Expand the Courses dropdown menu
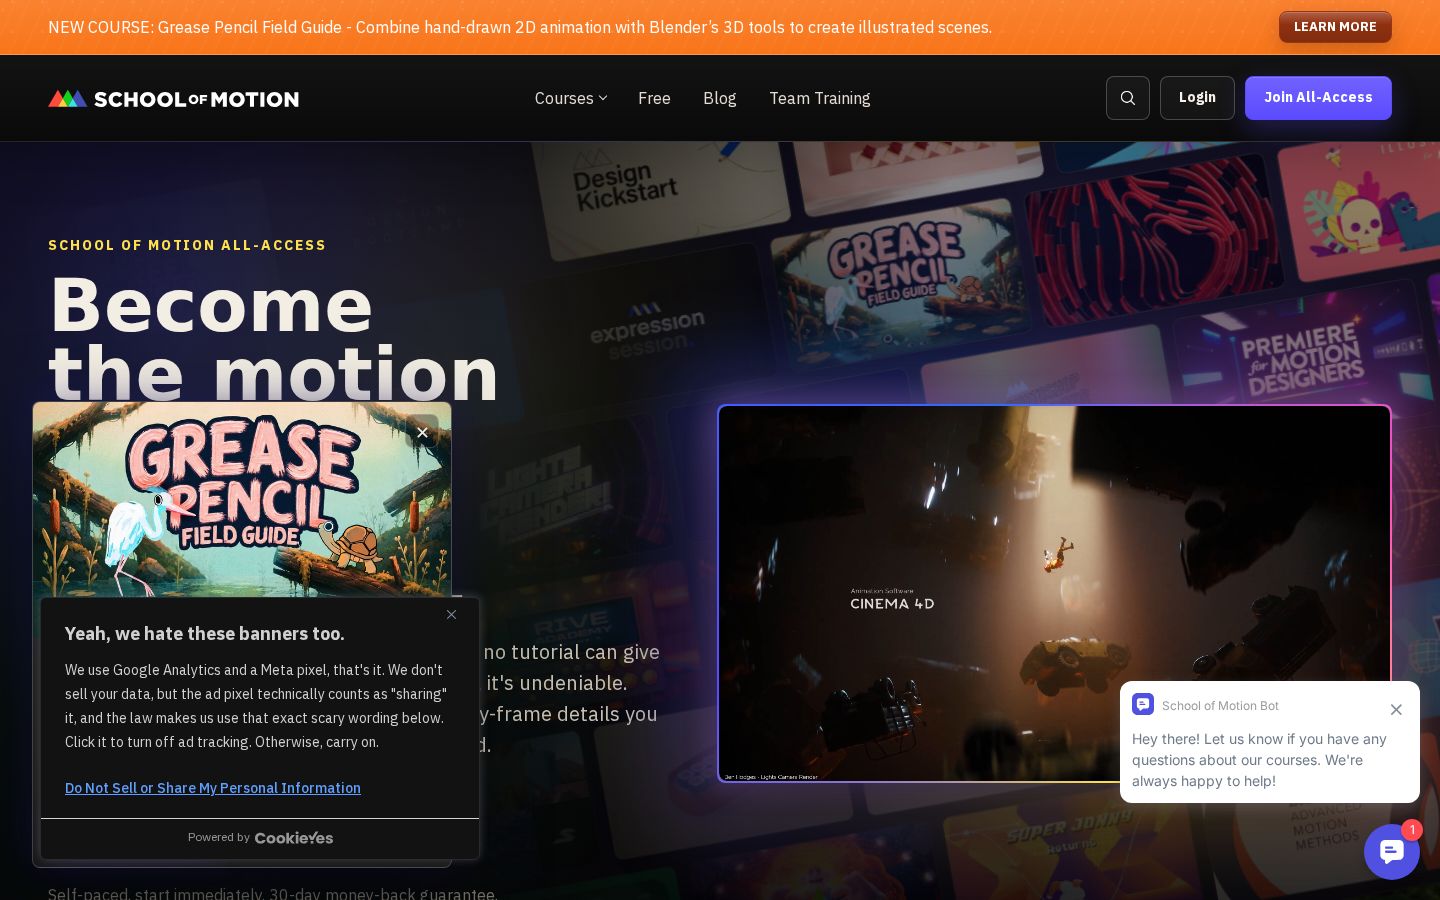The width and height of the screenshot is (1440, 900). click(x=571, y=98)
